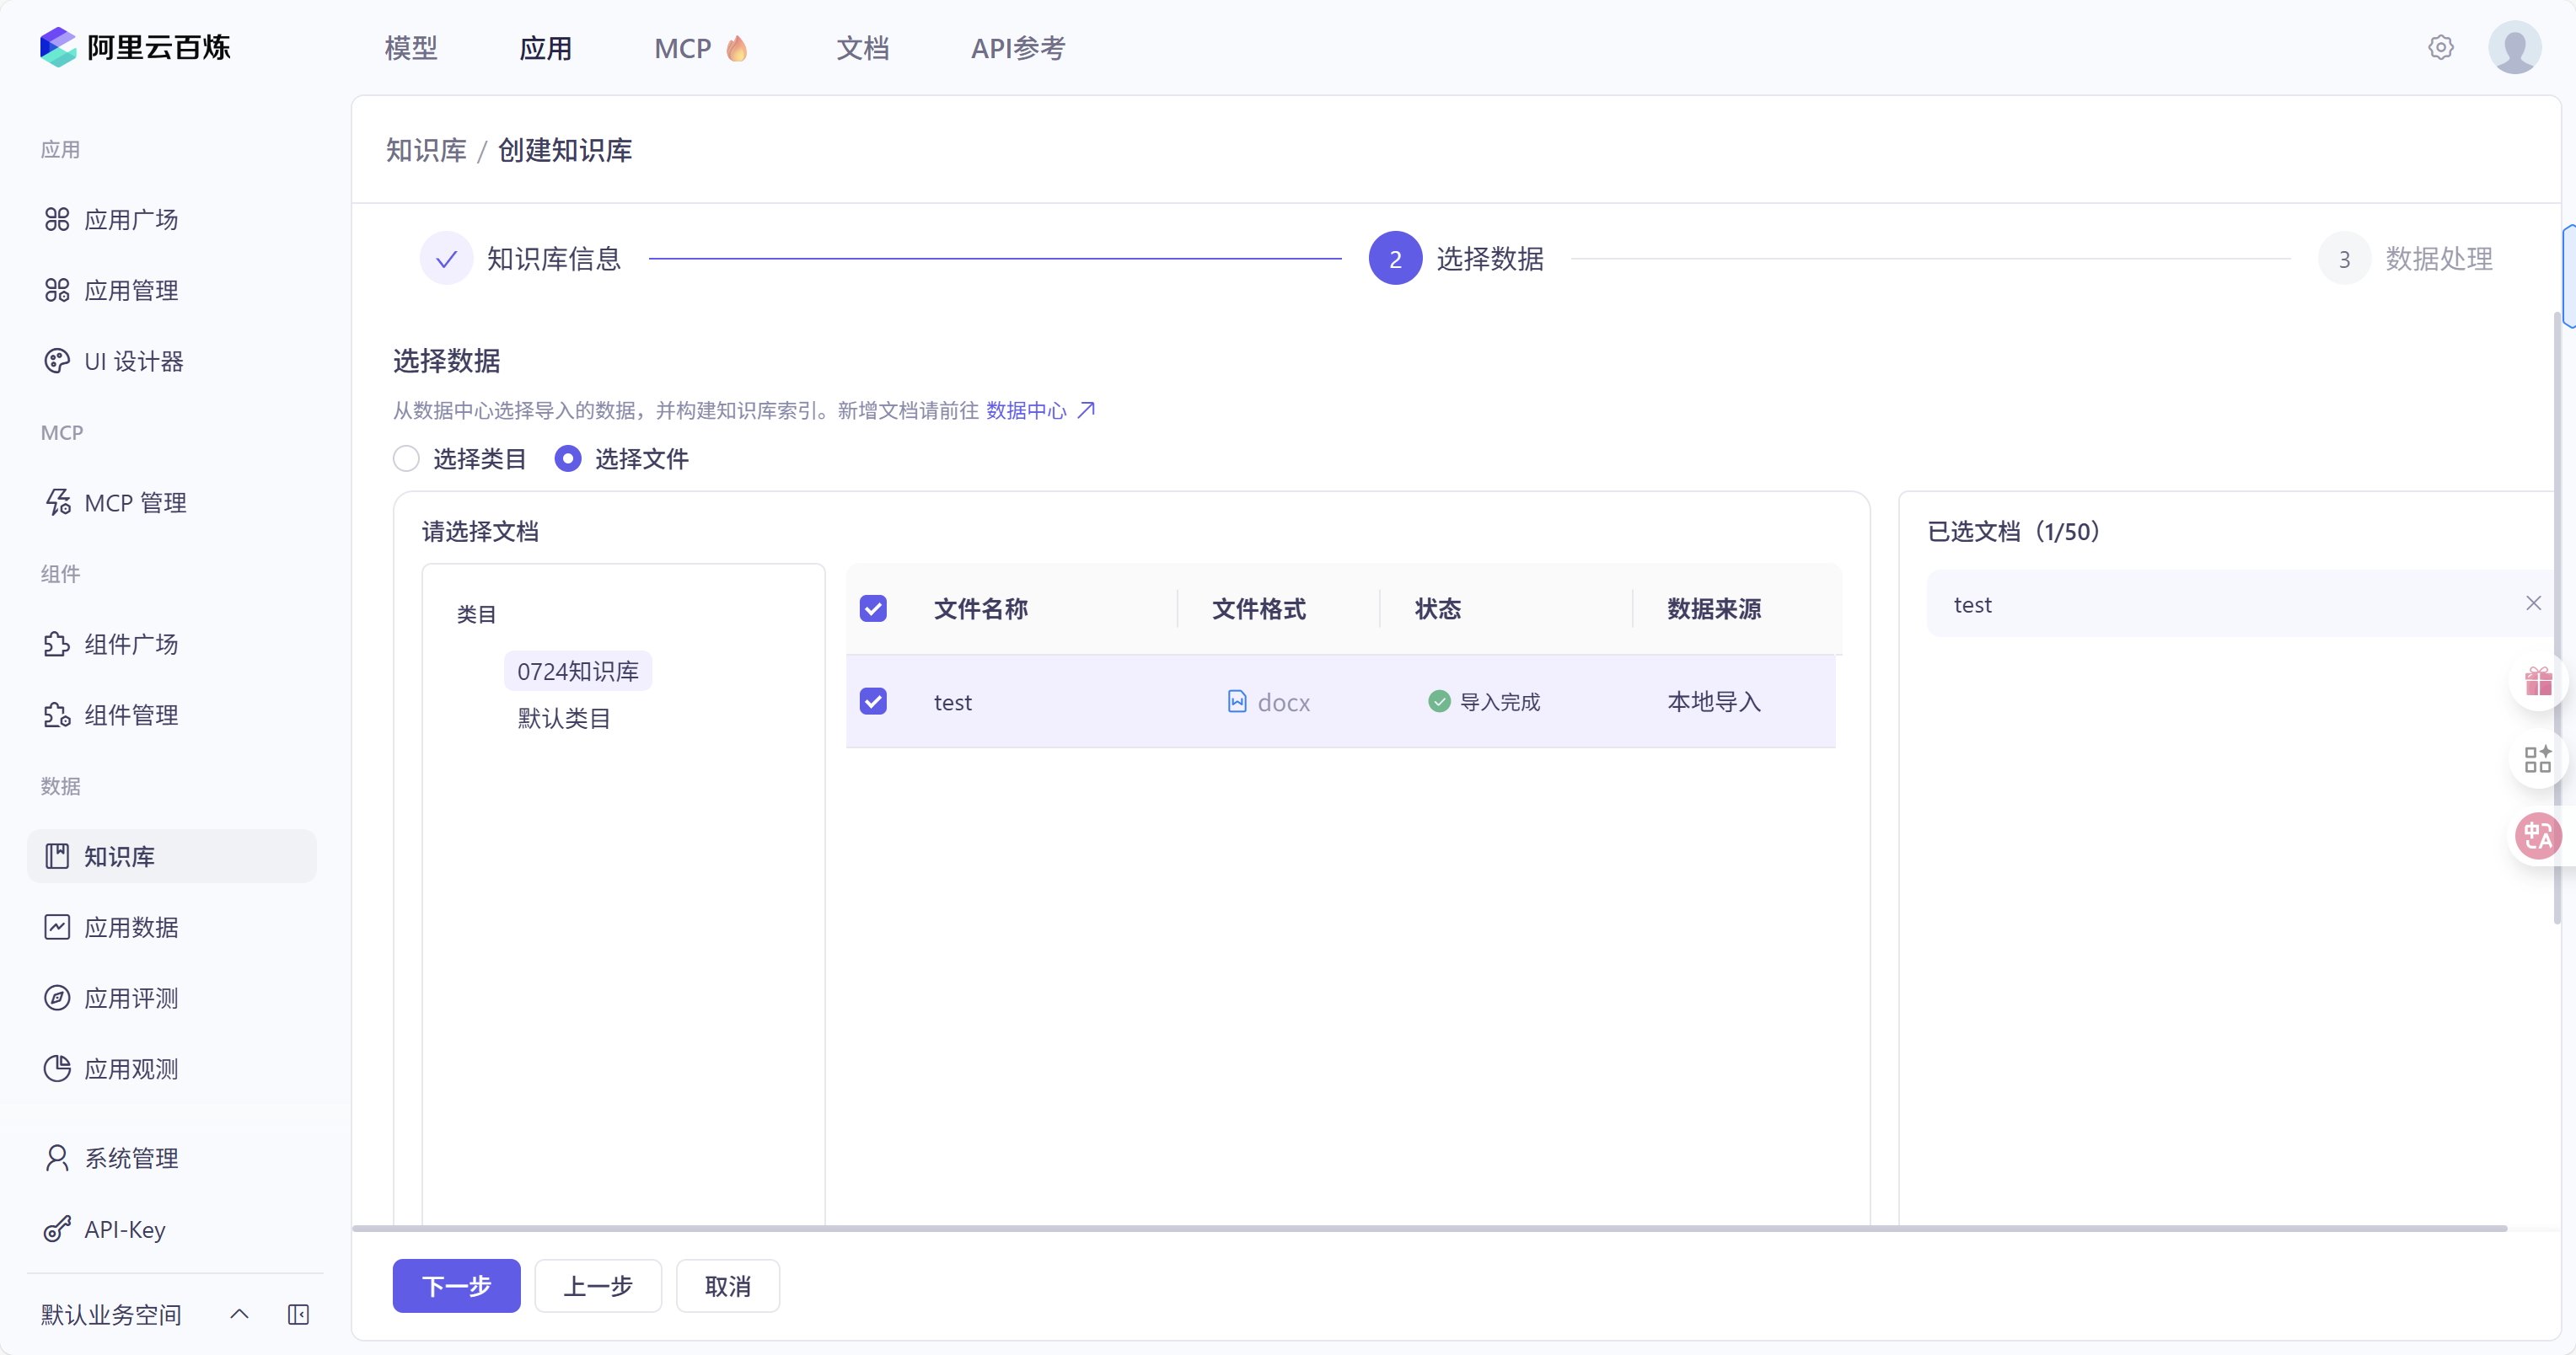The width and height of the screenshot is (2576, 1355).
Task: Open the 文档 top menu
Action: tap(862, 48)
